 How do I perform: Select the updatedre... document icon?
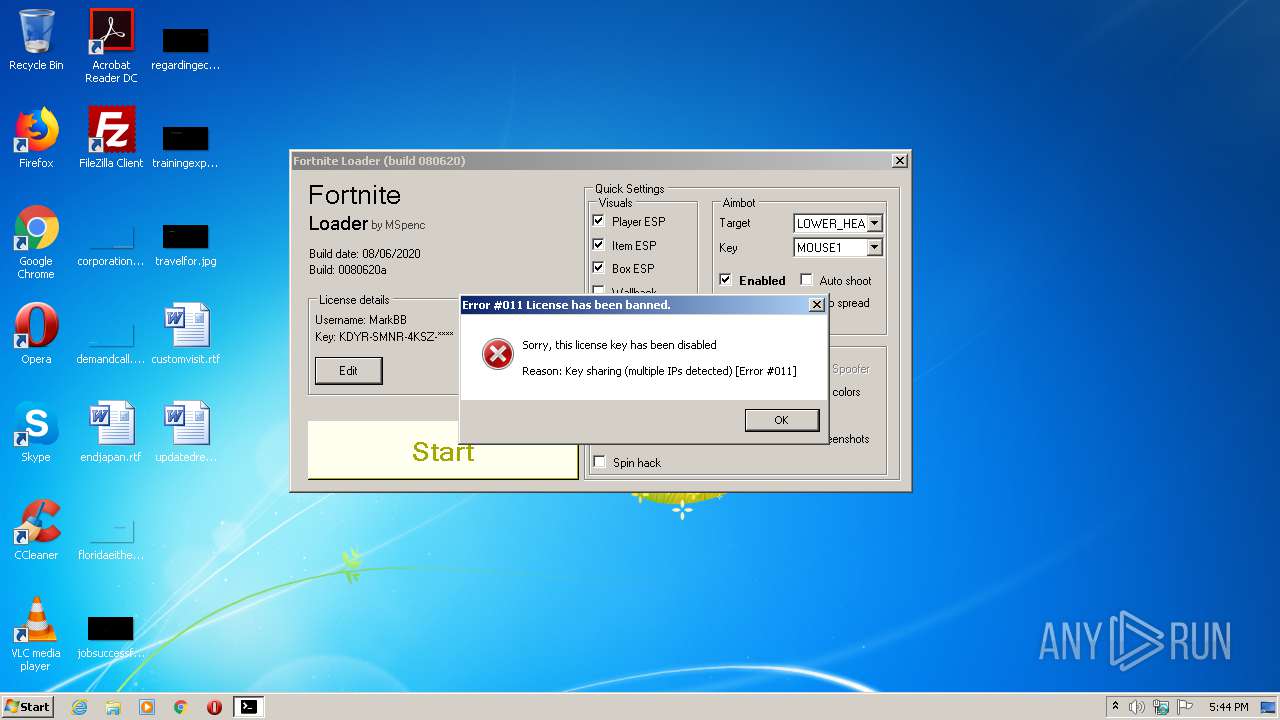click(x=186, y=432)
